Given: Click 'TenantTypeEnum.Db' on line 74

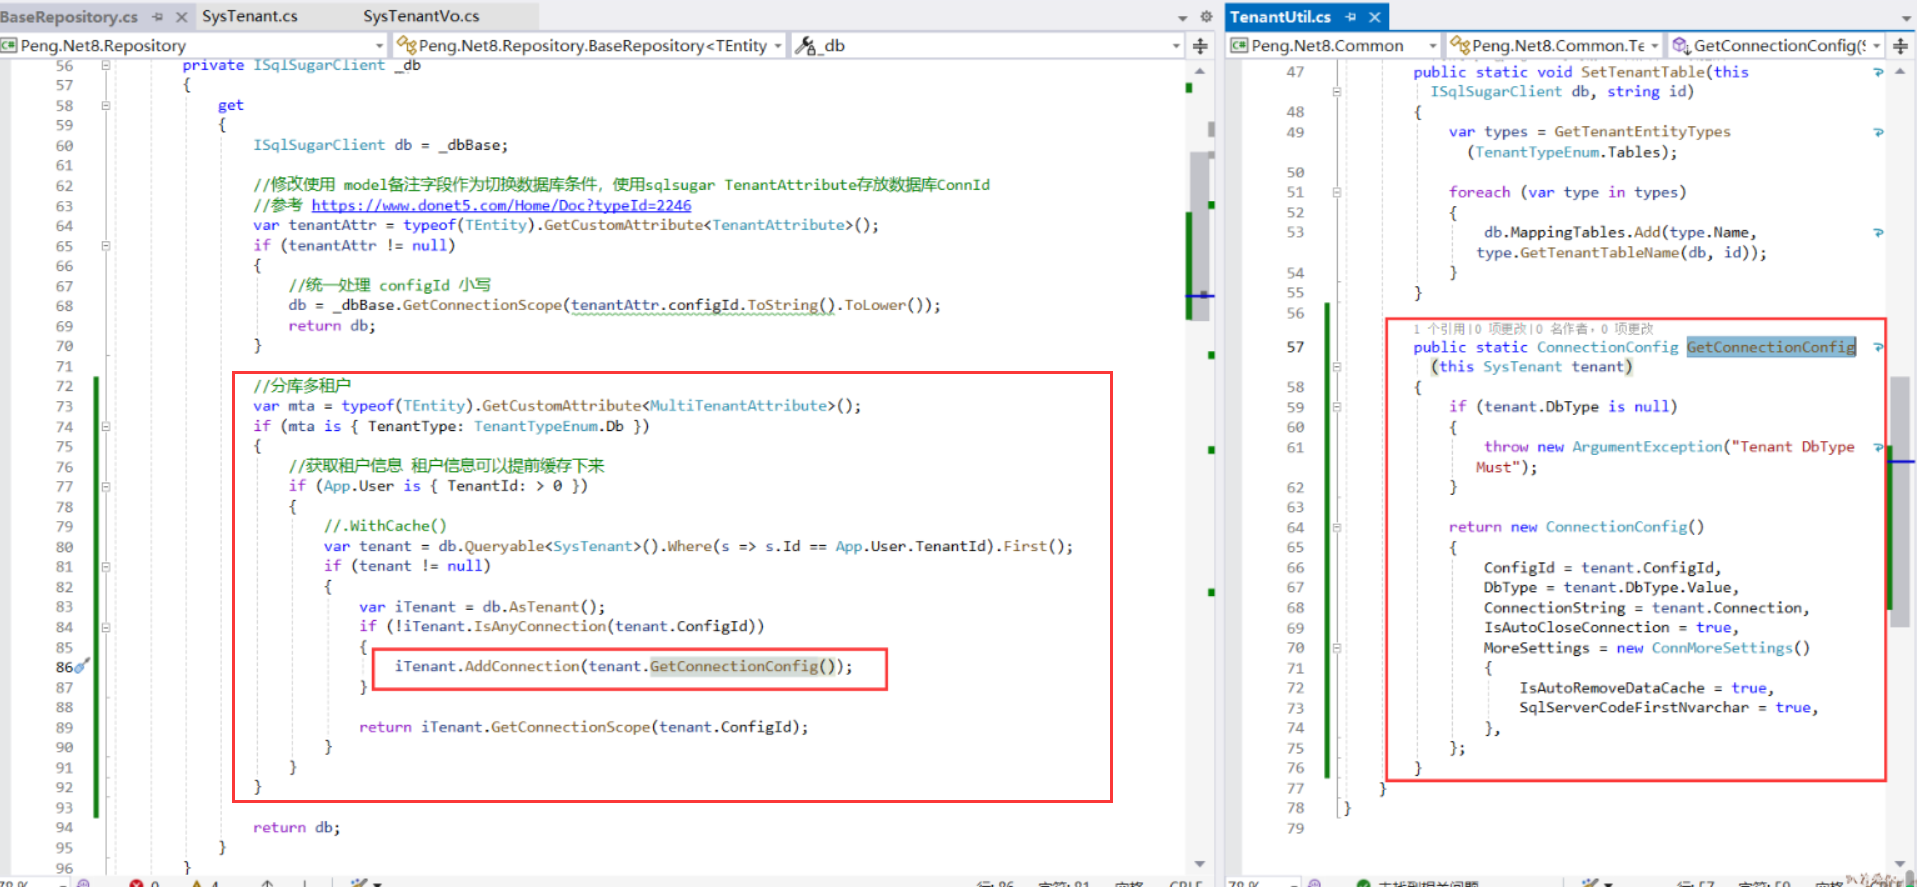Looking at the screenshot, I should click(x=549, y=426).
